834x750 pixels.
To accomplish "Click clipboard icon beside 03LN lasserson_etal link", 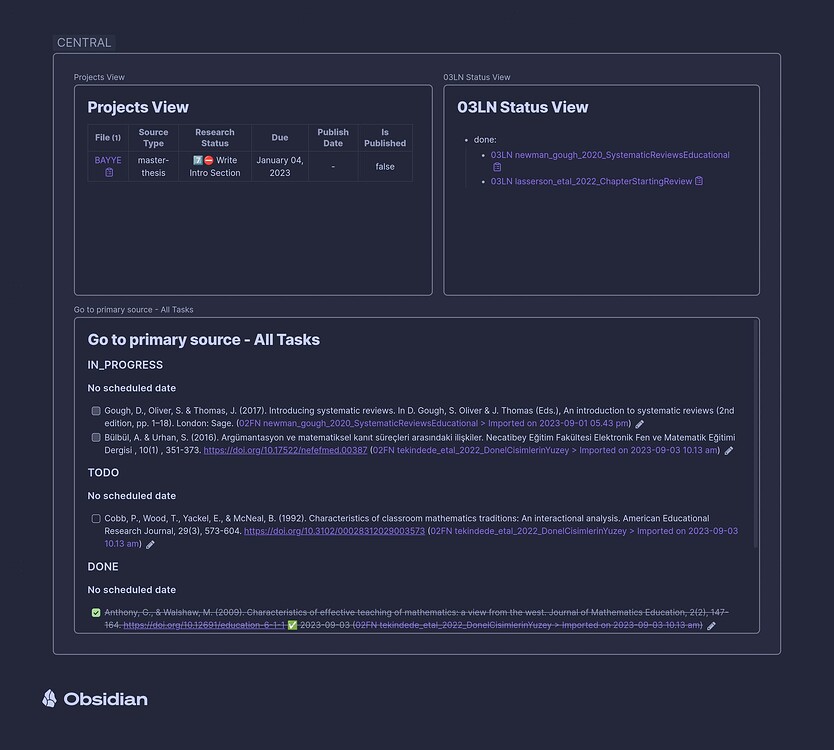I will (x=699, y=181).
